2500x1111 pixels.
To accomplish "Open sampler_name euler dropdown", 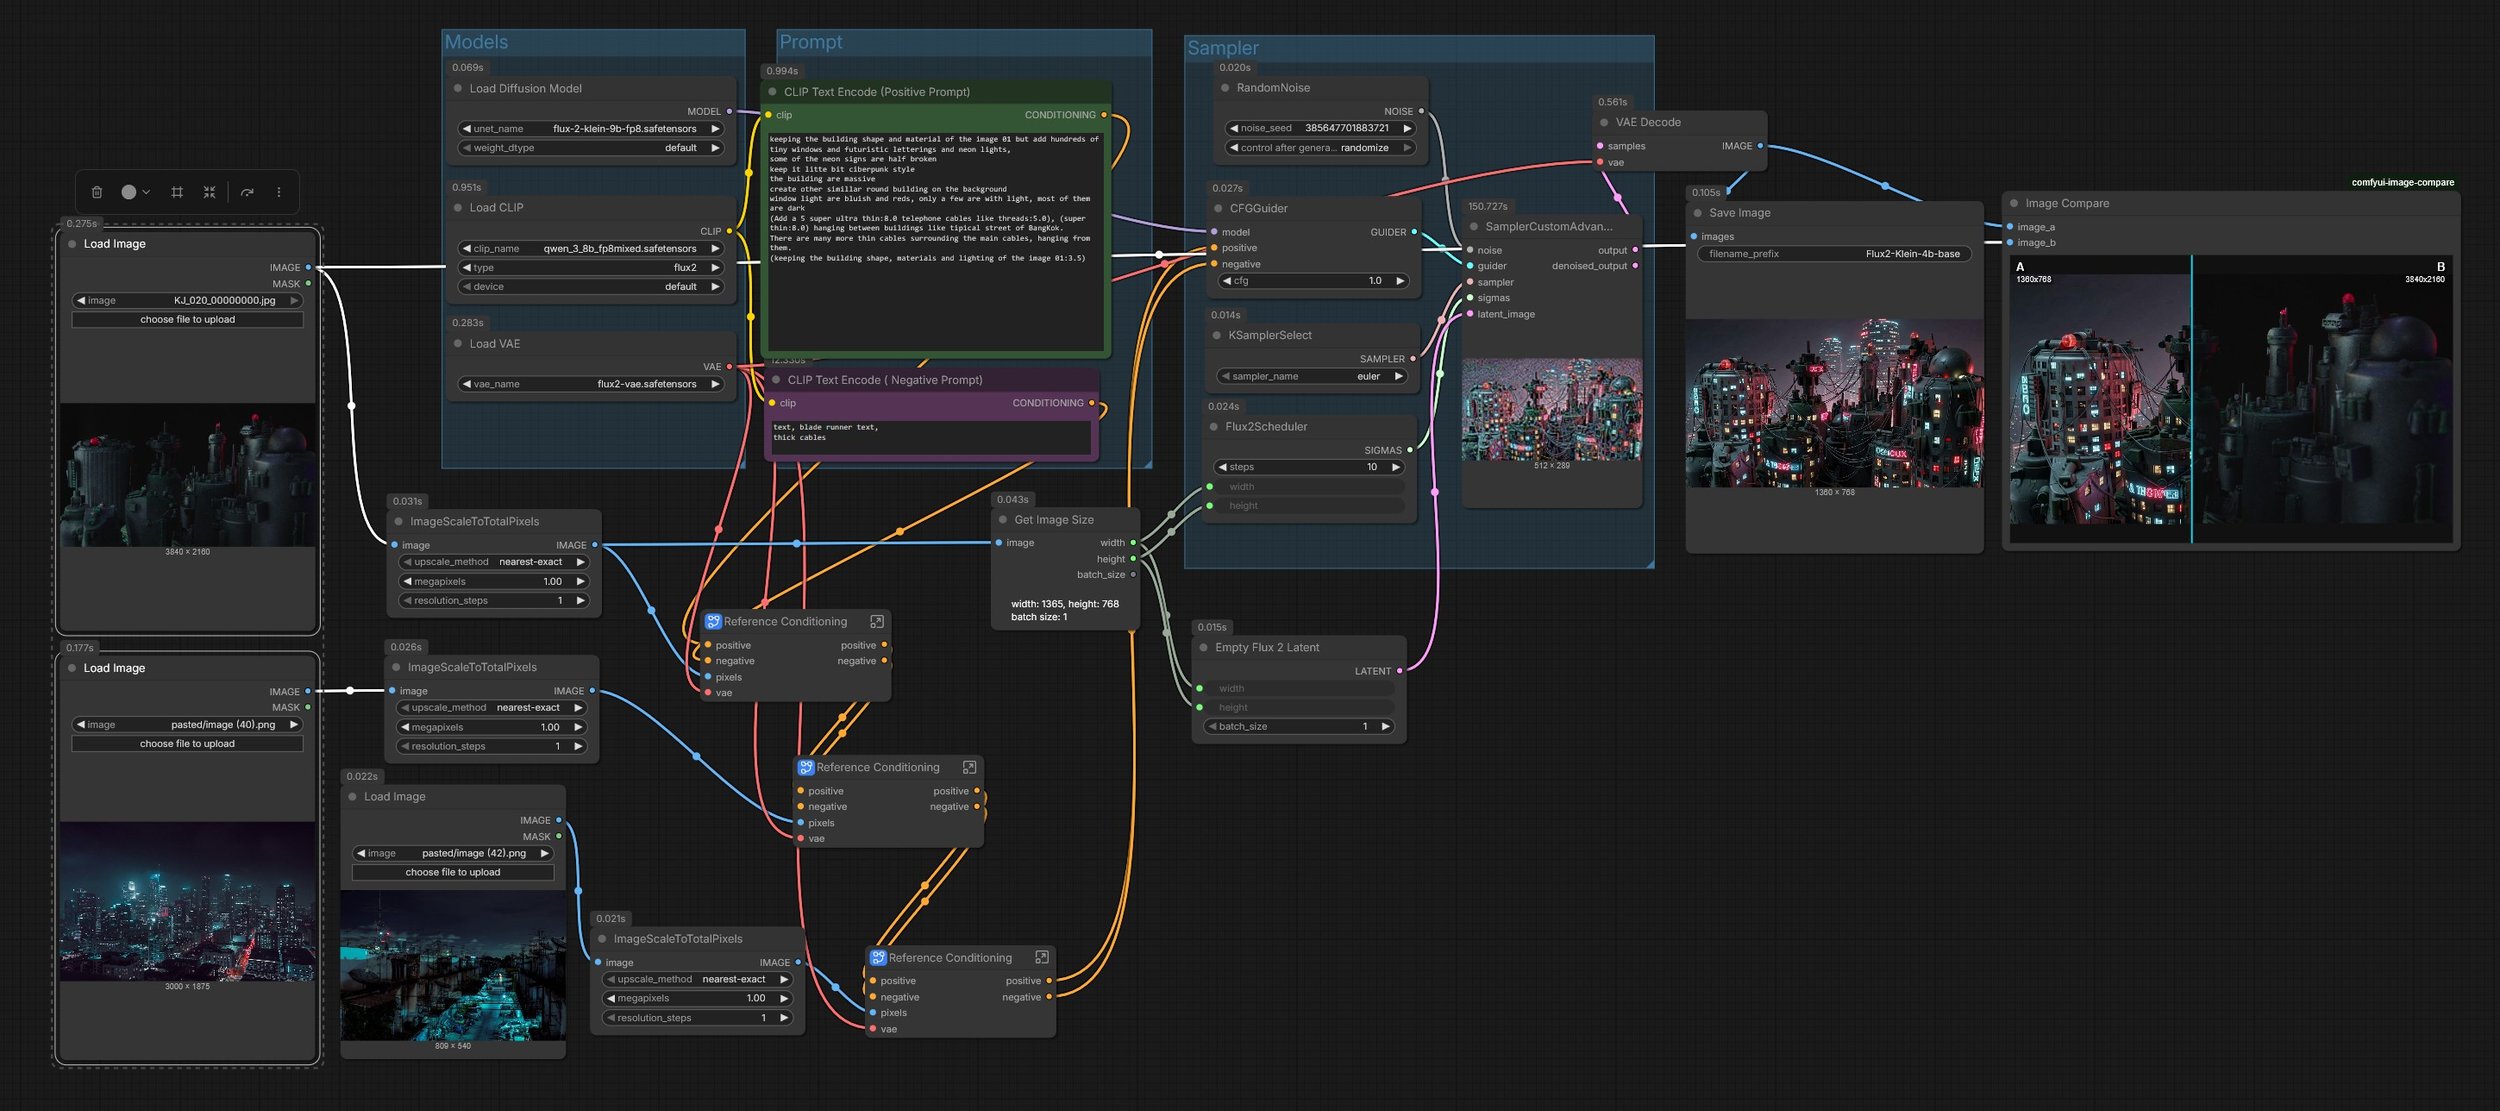I will [x=1313, y=377].
